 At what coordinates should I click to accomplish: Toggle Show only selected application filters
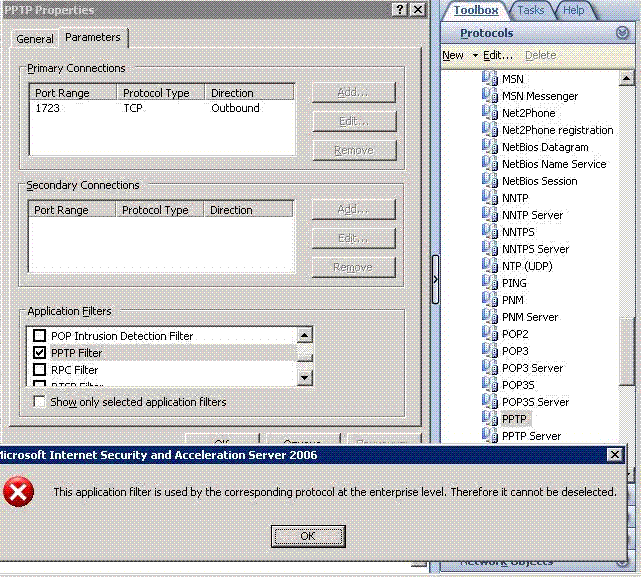40,402
